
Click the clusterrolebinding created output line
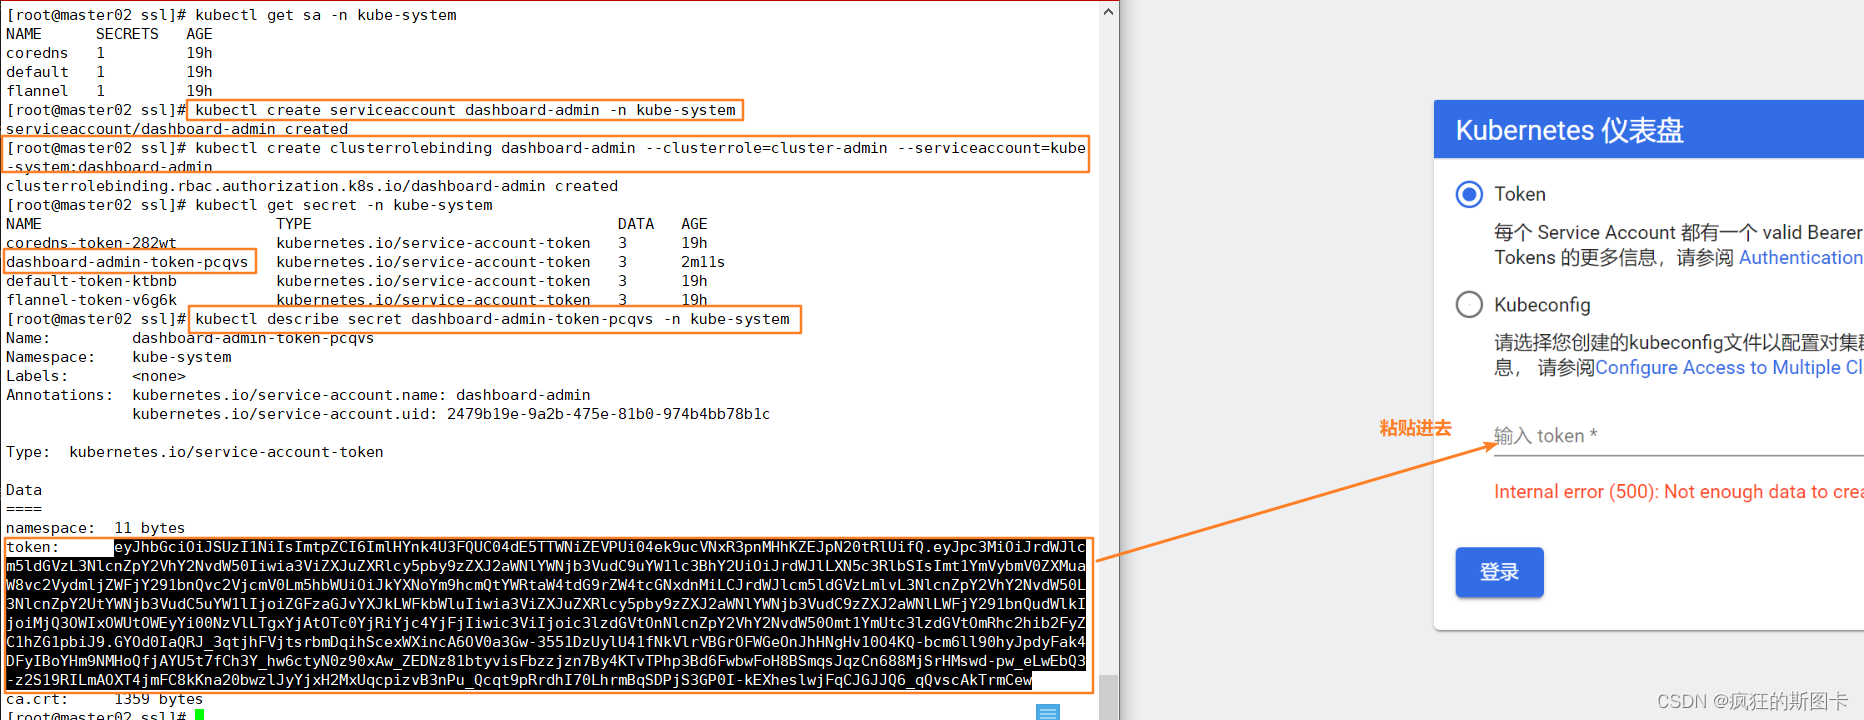click(312, 186)
